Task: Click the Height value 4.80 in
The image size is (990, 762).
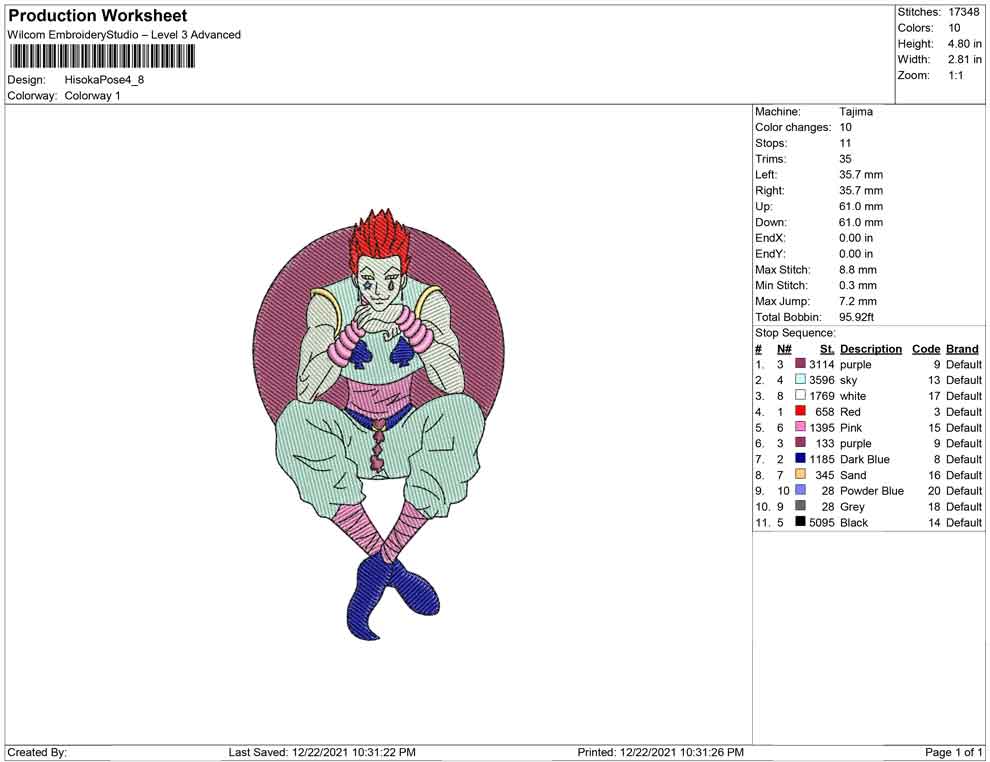Action: [964, 44]
